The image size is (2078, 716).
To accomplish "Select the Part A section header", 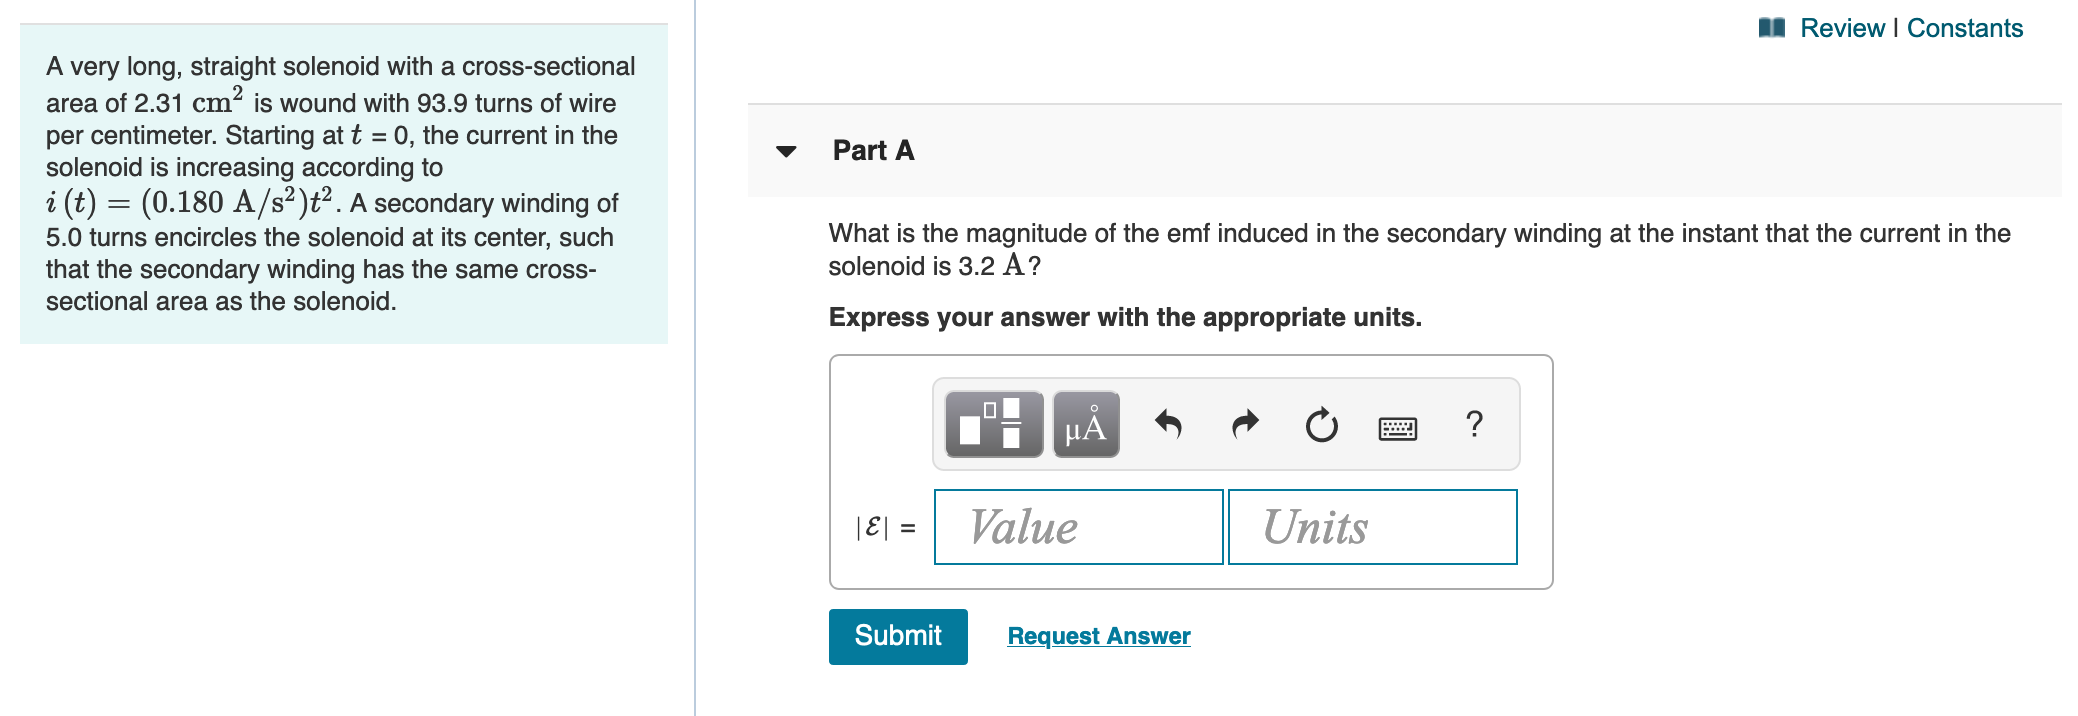I will [872, 150].
